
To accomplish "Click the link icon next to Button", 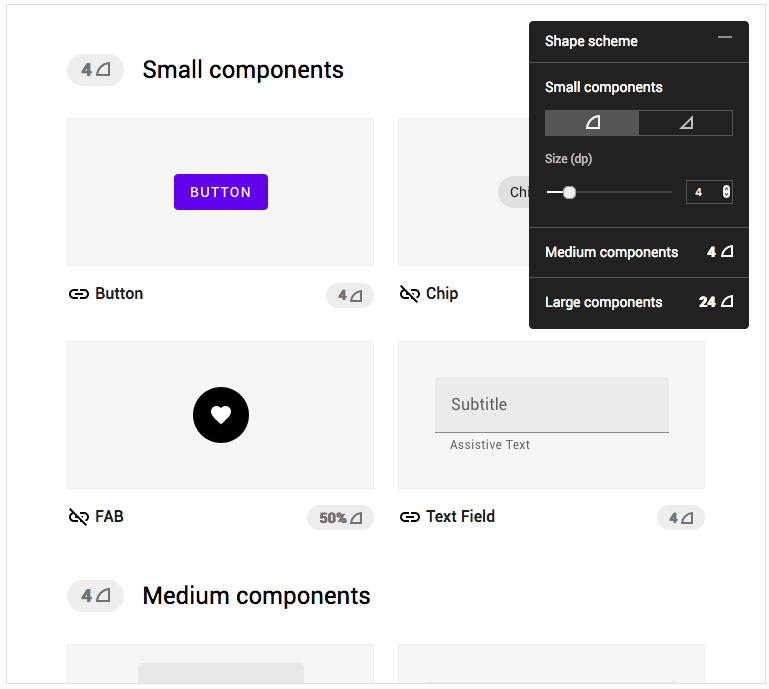I will tap(78, 294).
